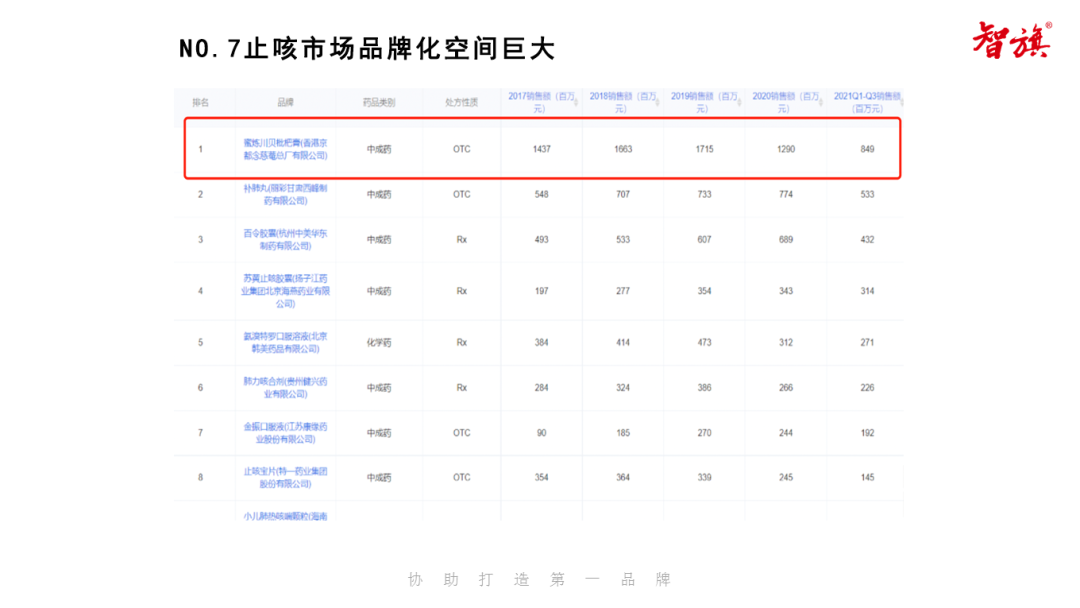Open the 蜜炼川贝枇杷膏 brand link
This screenshot has width=1080, height=608.
[285, 149]
